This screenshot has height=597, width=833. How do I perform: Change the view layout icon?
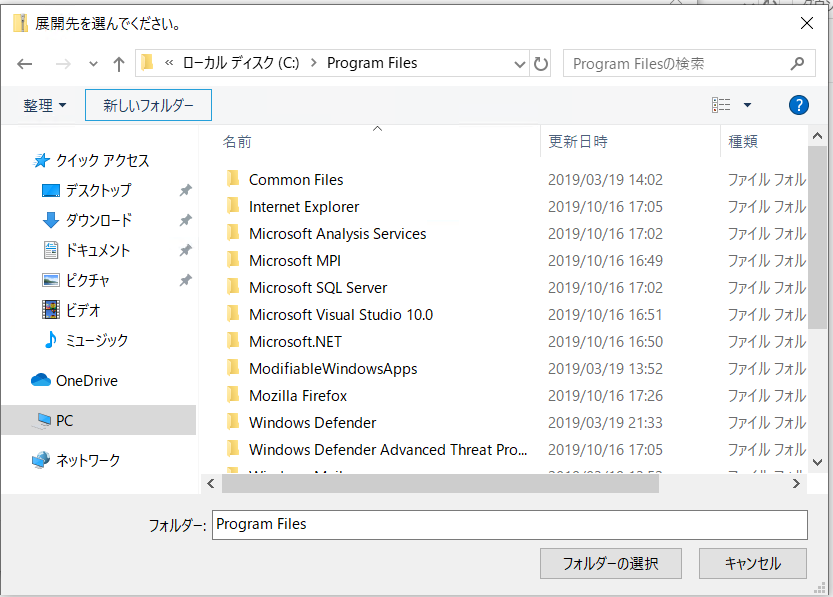coord(721,105)
